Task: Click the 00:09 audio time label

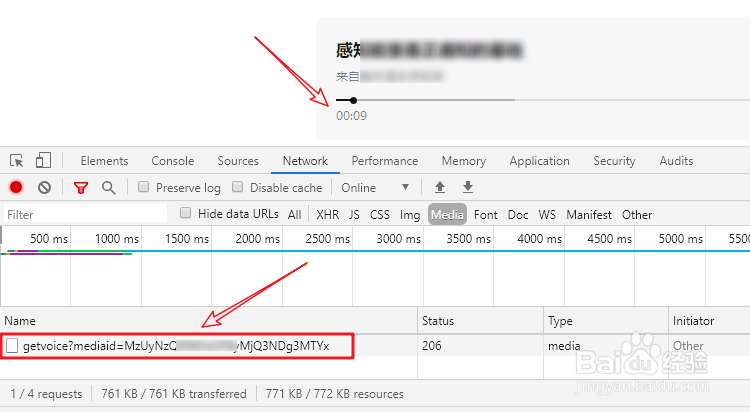Action: [351, 116]
